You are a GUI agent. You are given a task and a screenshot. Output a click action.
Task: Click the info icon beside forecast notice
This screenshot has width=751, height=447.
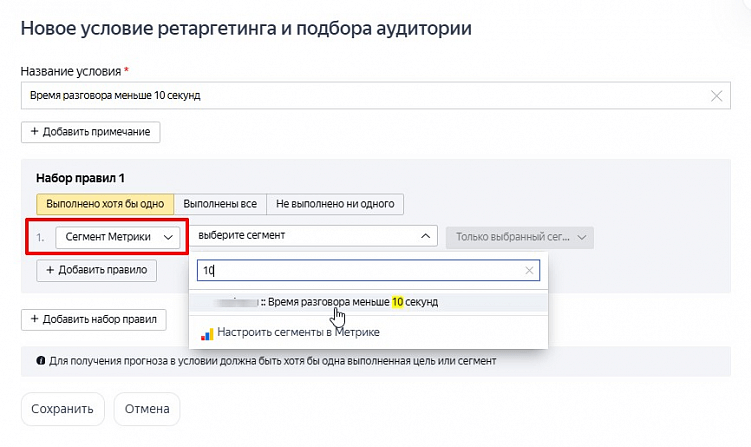point(41,361)
